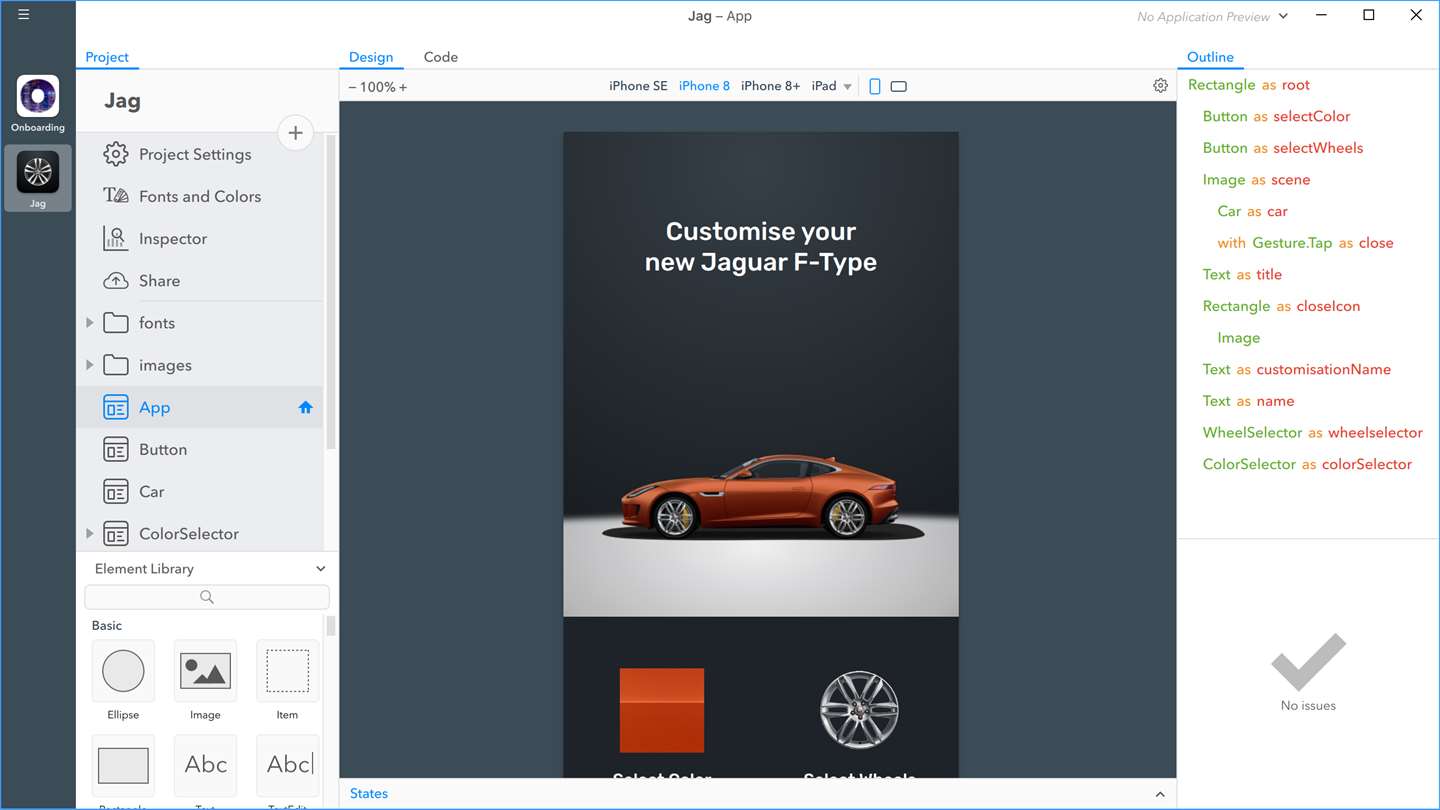This screenshot has width=1440, height=810.
Task: Select 'Button as selectColor' in the outline
Action: coord(1276,116)
